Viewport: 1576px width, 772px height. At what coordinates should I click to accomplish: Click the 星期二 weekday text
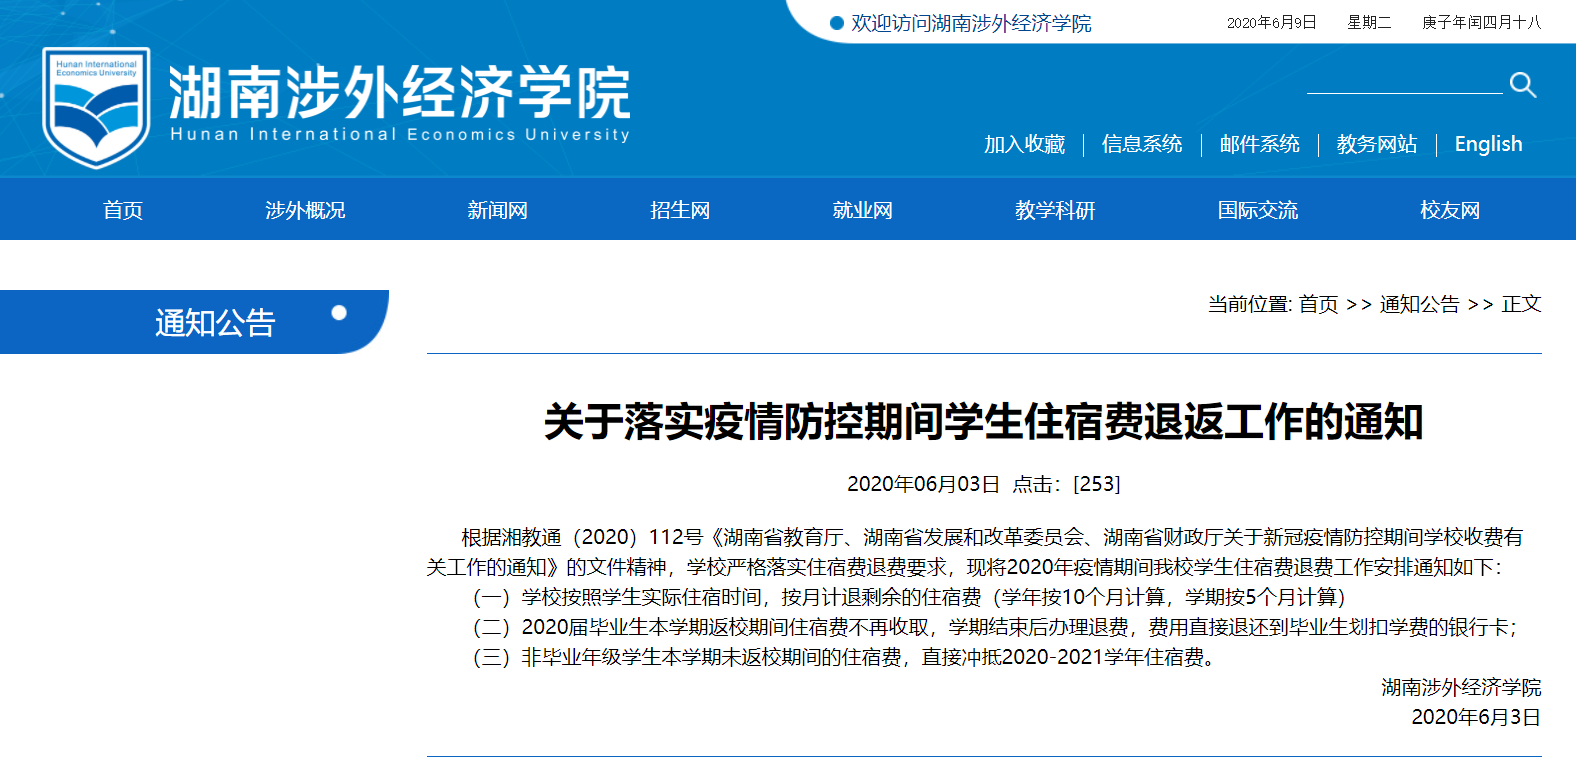point(1369,22)
